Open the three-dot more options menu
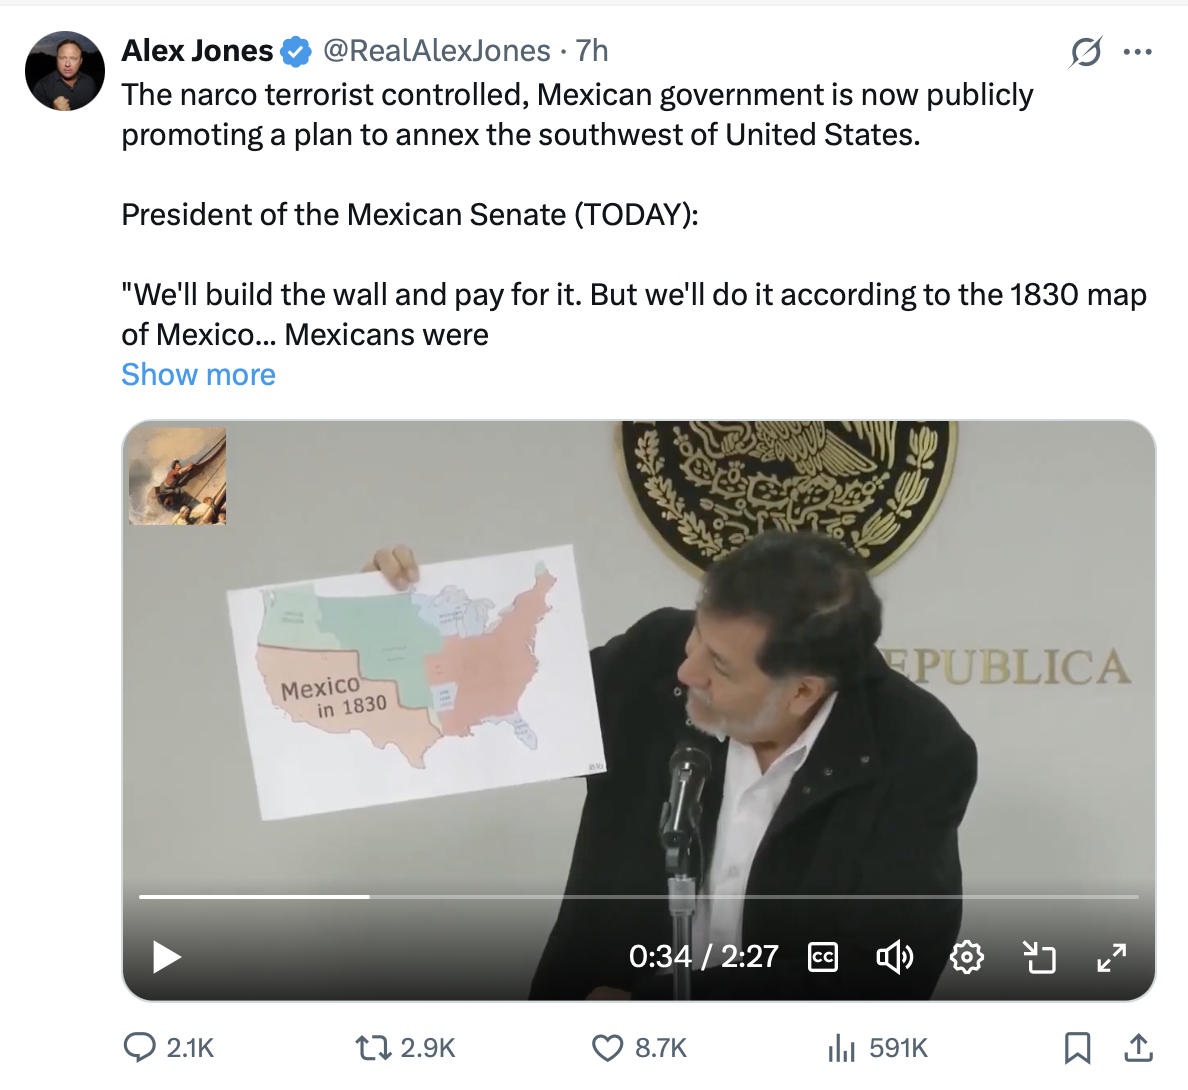Screen dimensions: 1188x1090 click(x=1137, y=52)
